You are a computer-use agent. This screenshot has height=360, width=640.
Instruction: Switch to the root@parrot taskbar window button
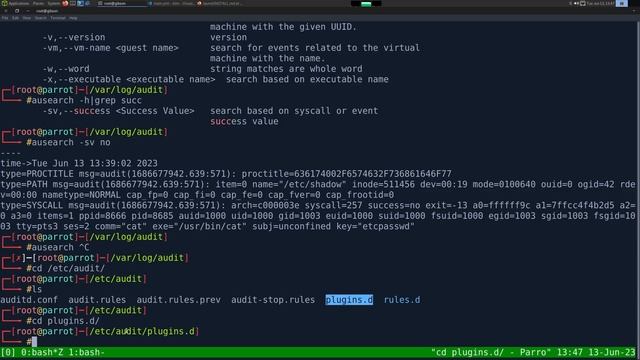pyautogui.click(x=121, y=3)
